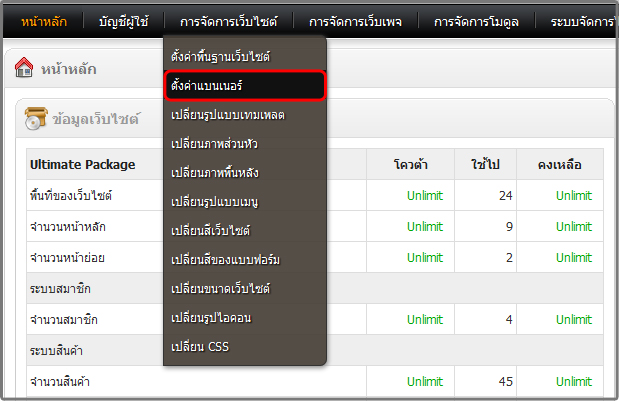
Task: Click the red home icon
Action: point(24,67)
